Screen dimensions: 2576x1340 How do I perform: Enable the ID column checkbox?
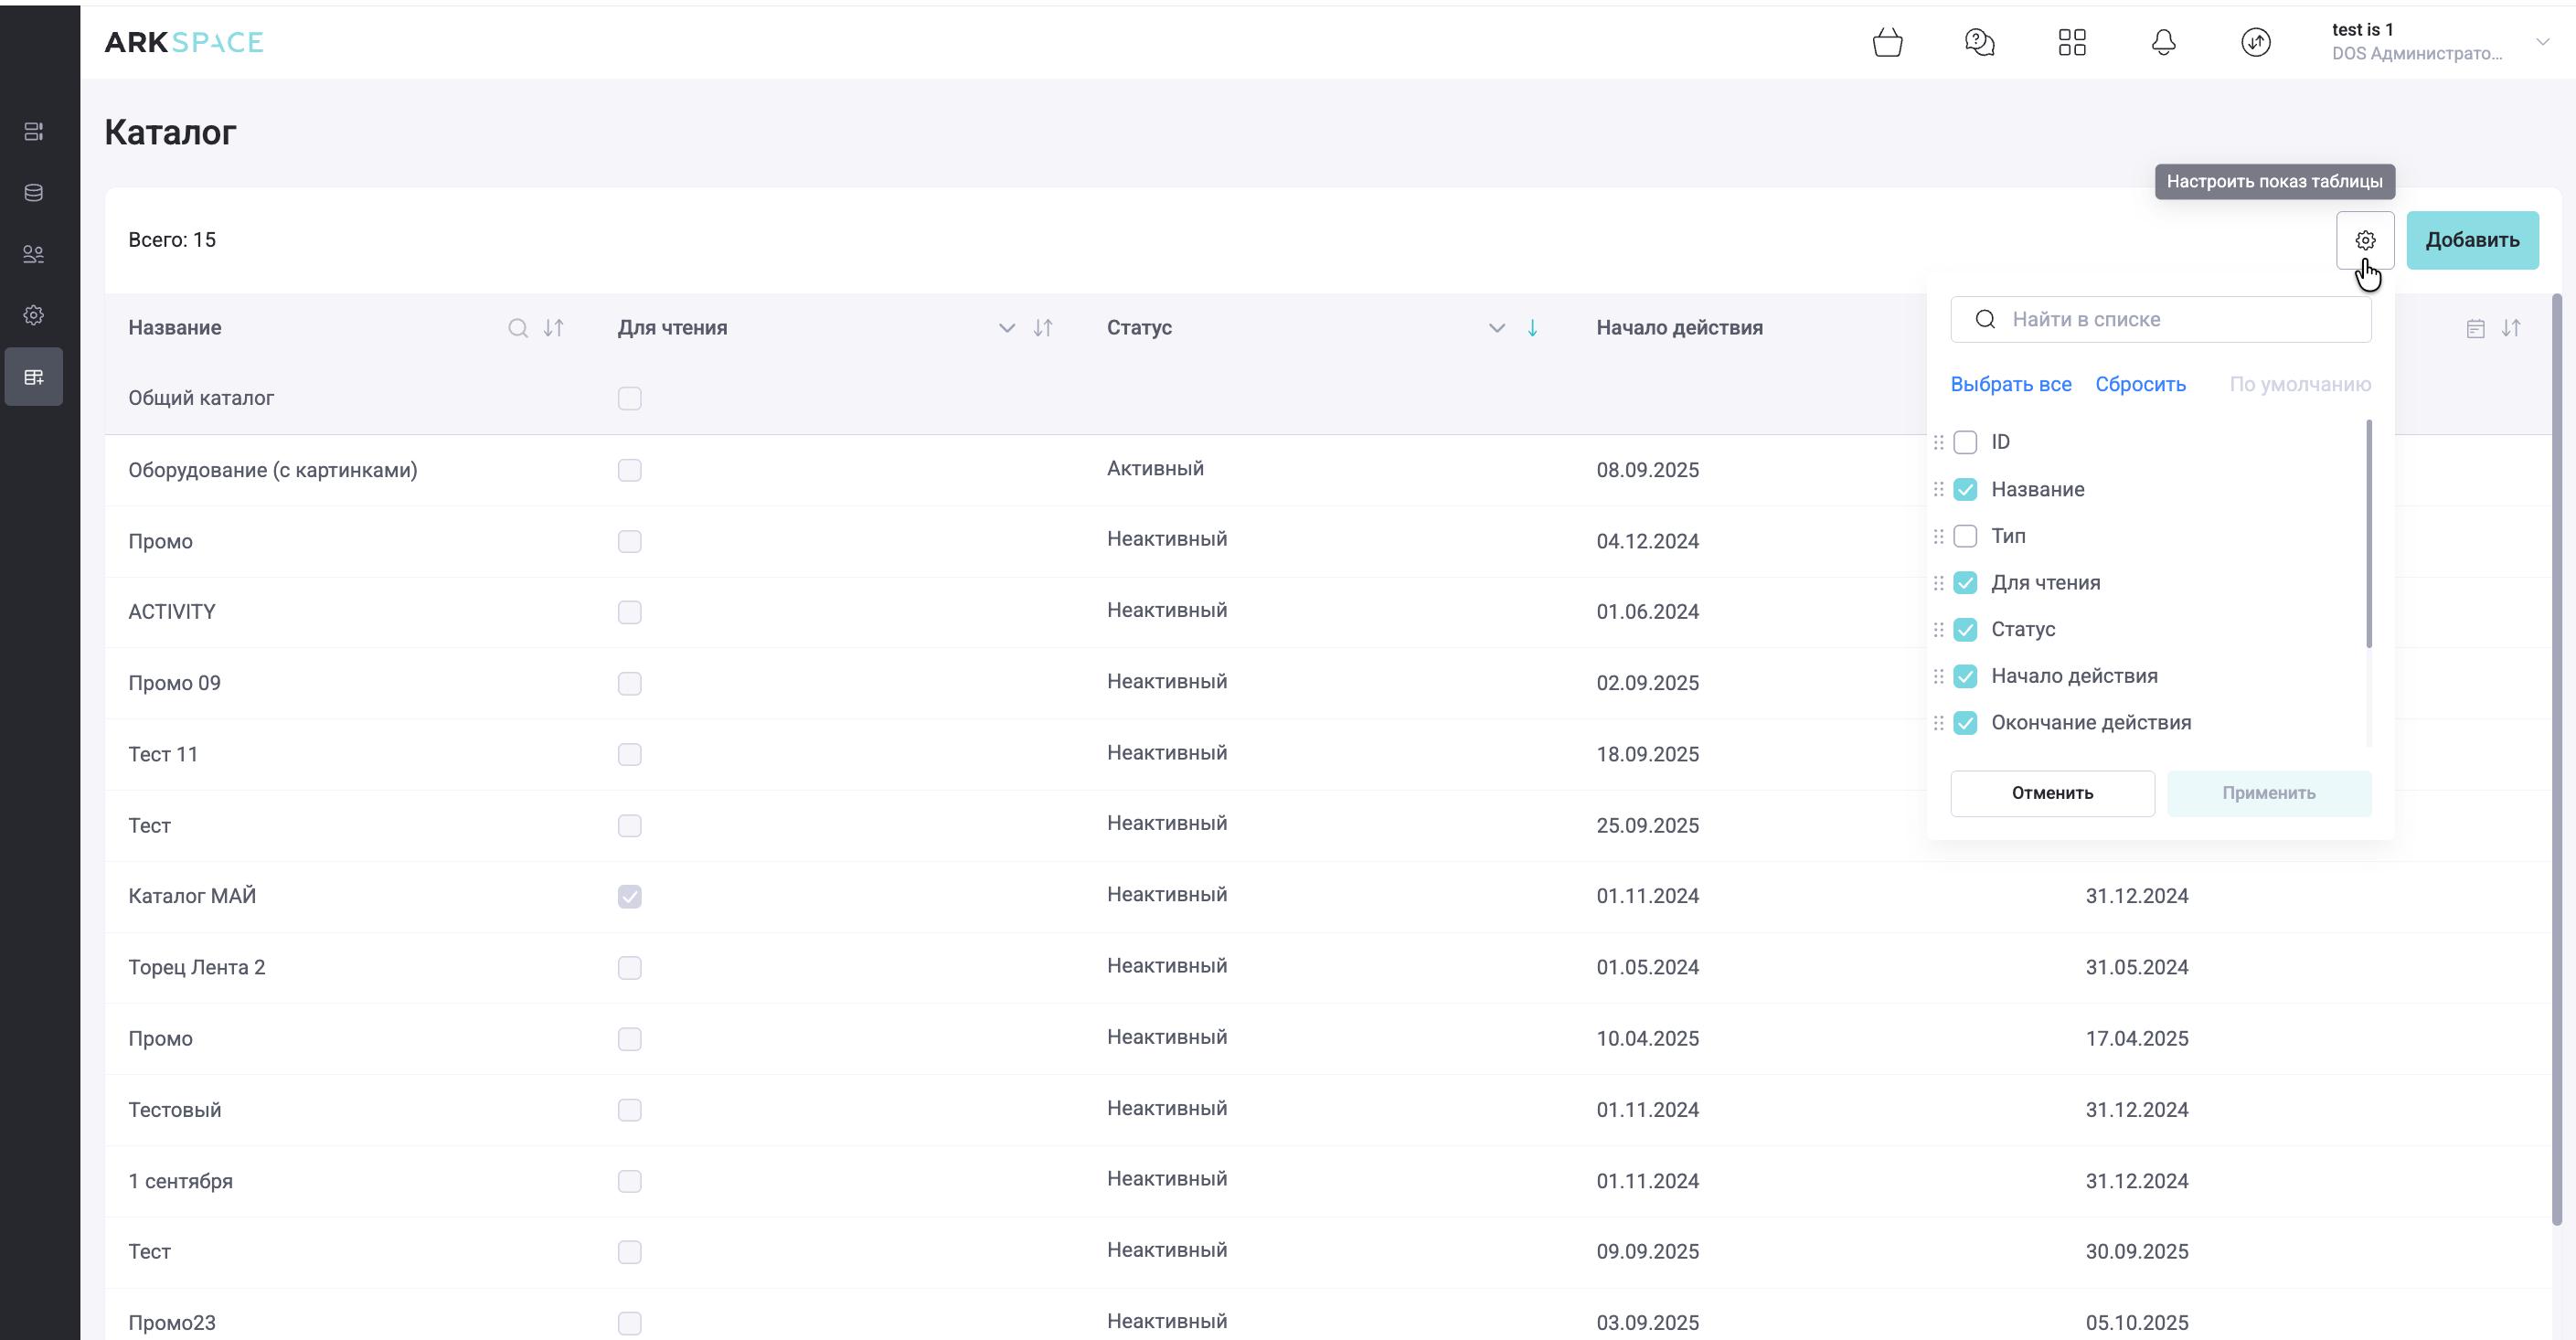pyautogui.click(x=1964, y=442)
